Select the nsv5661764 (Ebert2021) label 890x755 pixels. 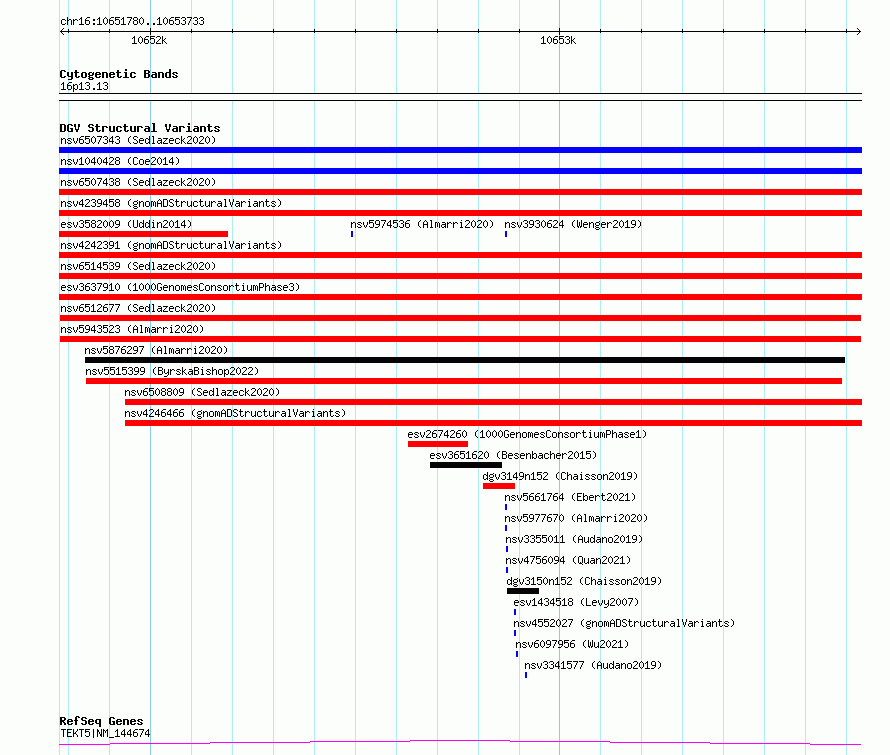point(570,497)
